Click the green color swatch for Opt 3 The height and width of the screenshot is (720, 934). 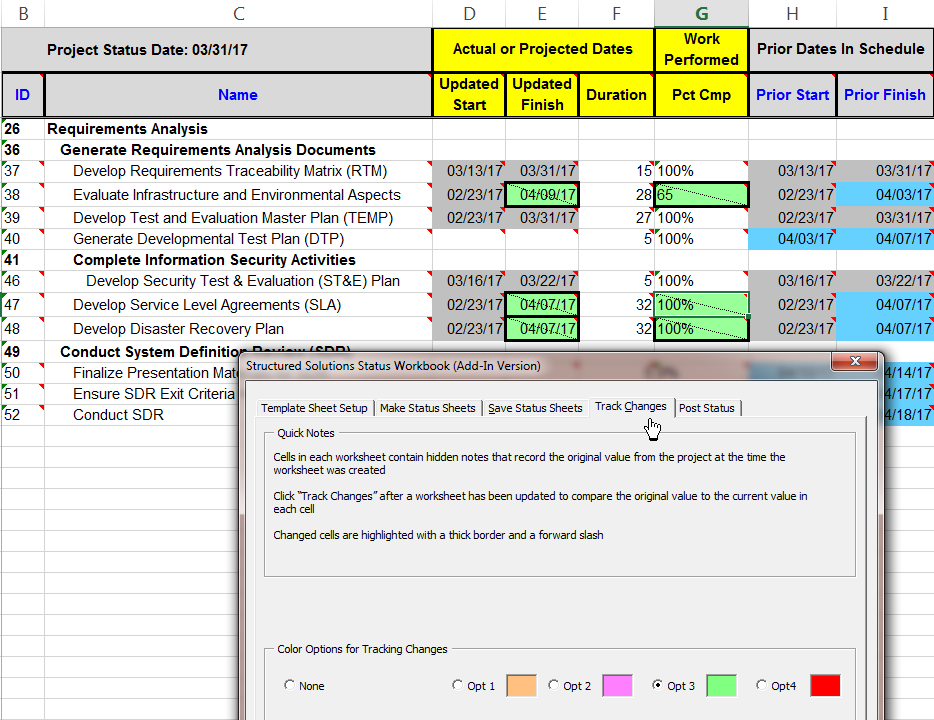point(721,685)
